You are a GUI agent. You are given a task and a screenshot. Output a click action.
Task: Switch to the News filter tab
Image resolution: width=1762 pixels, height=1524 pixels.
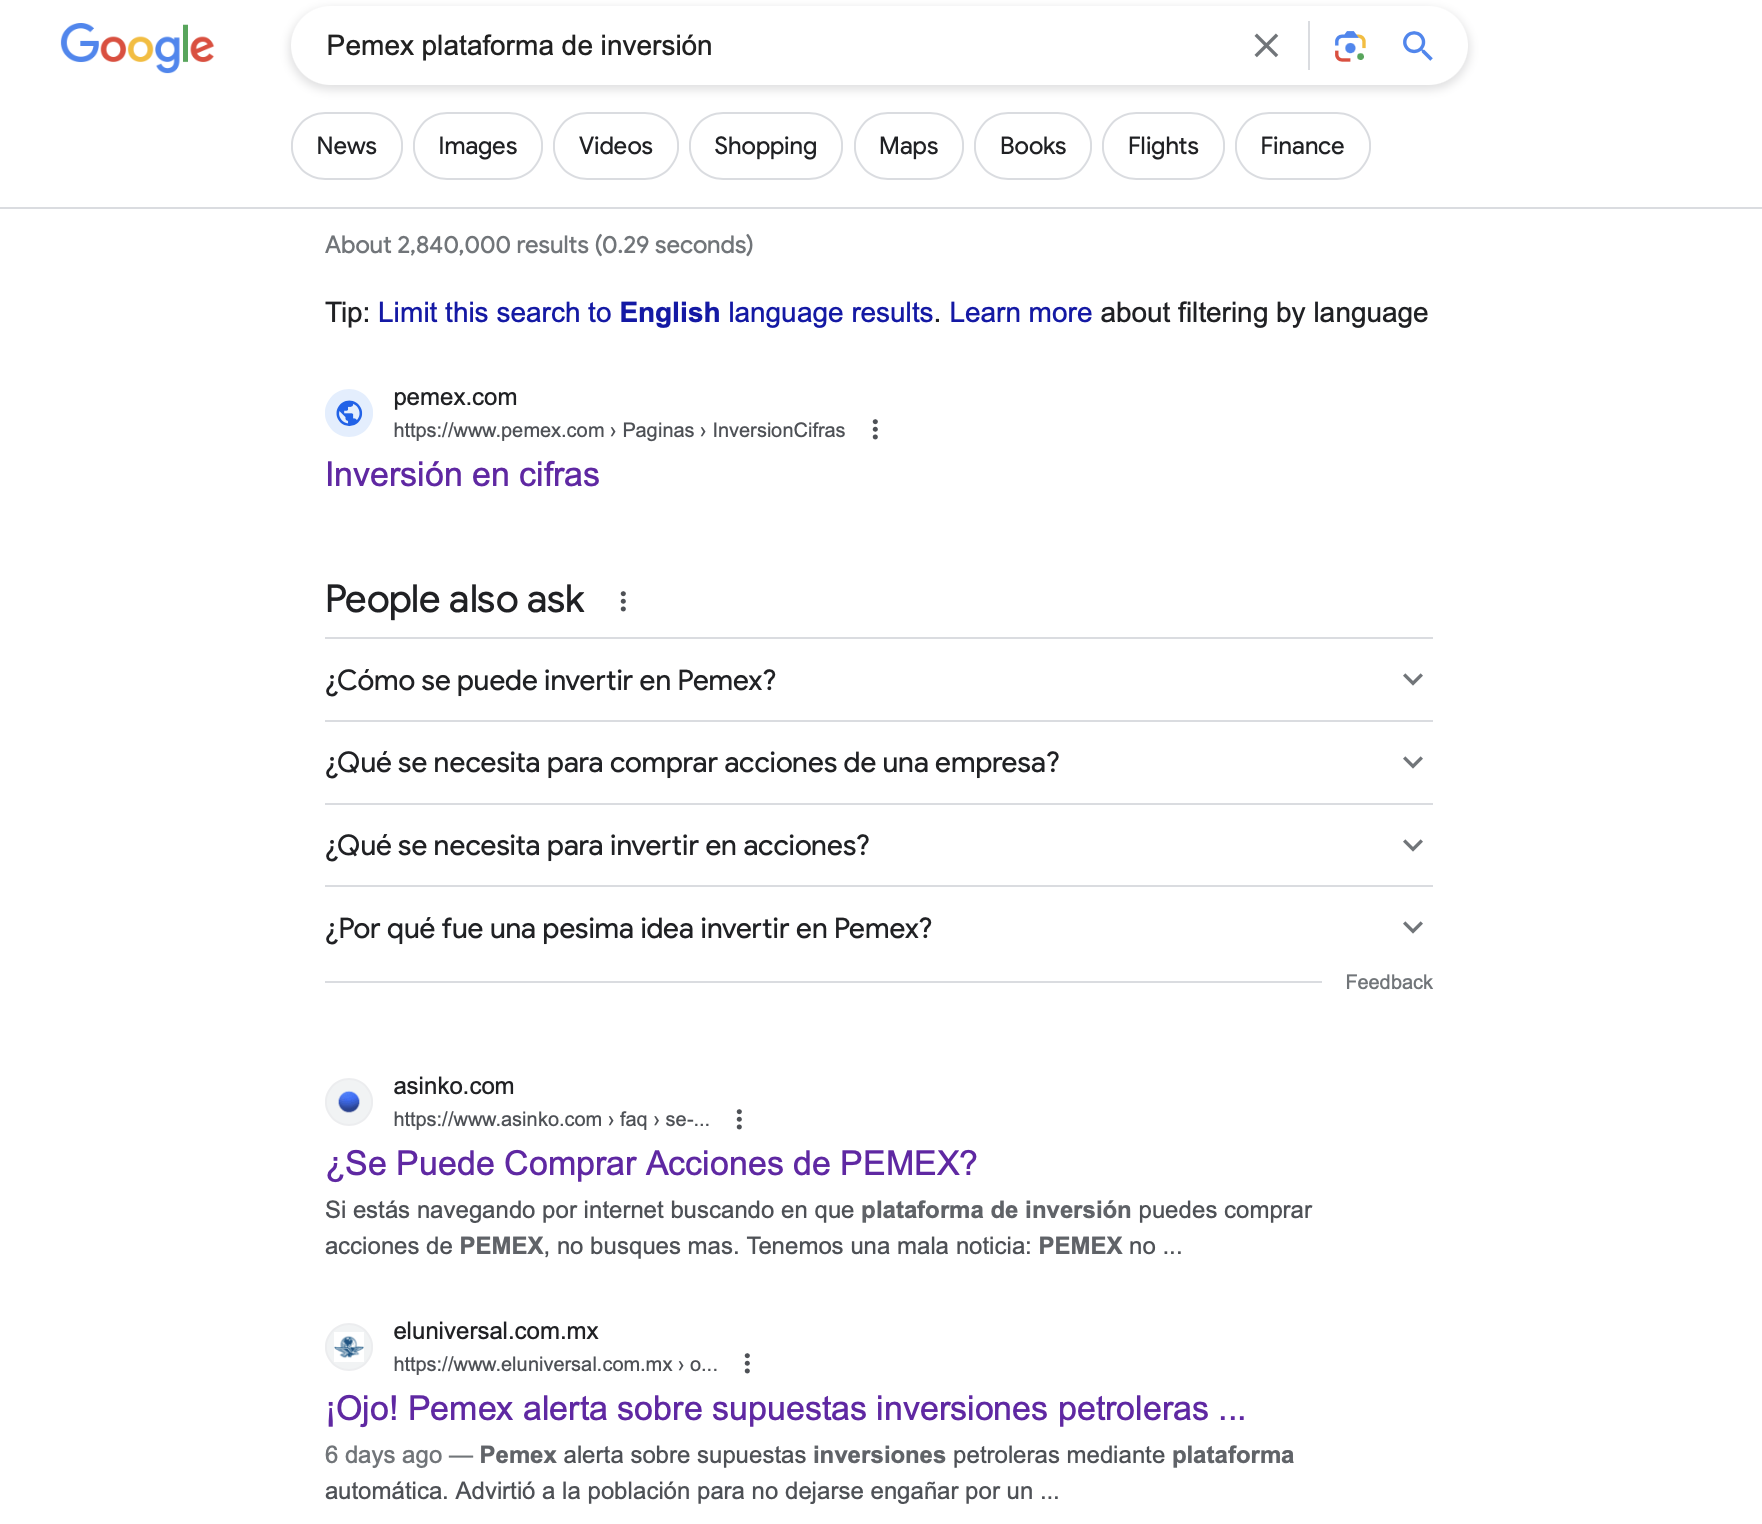coord(347,146)
